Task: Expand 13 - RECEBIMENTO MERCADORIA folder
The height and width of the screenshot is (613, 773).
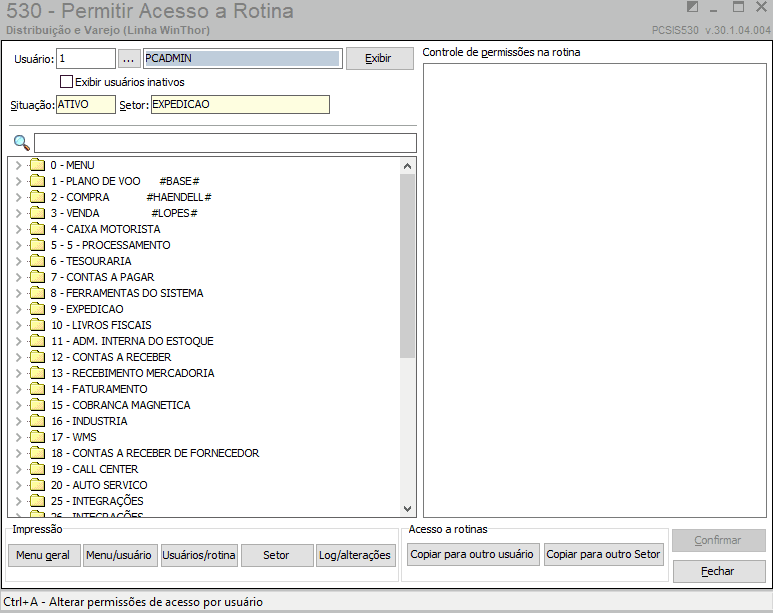Action: pos(18,373)
